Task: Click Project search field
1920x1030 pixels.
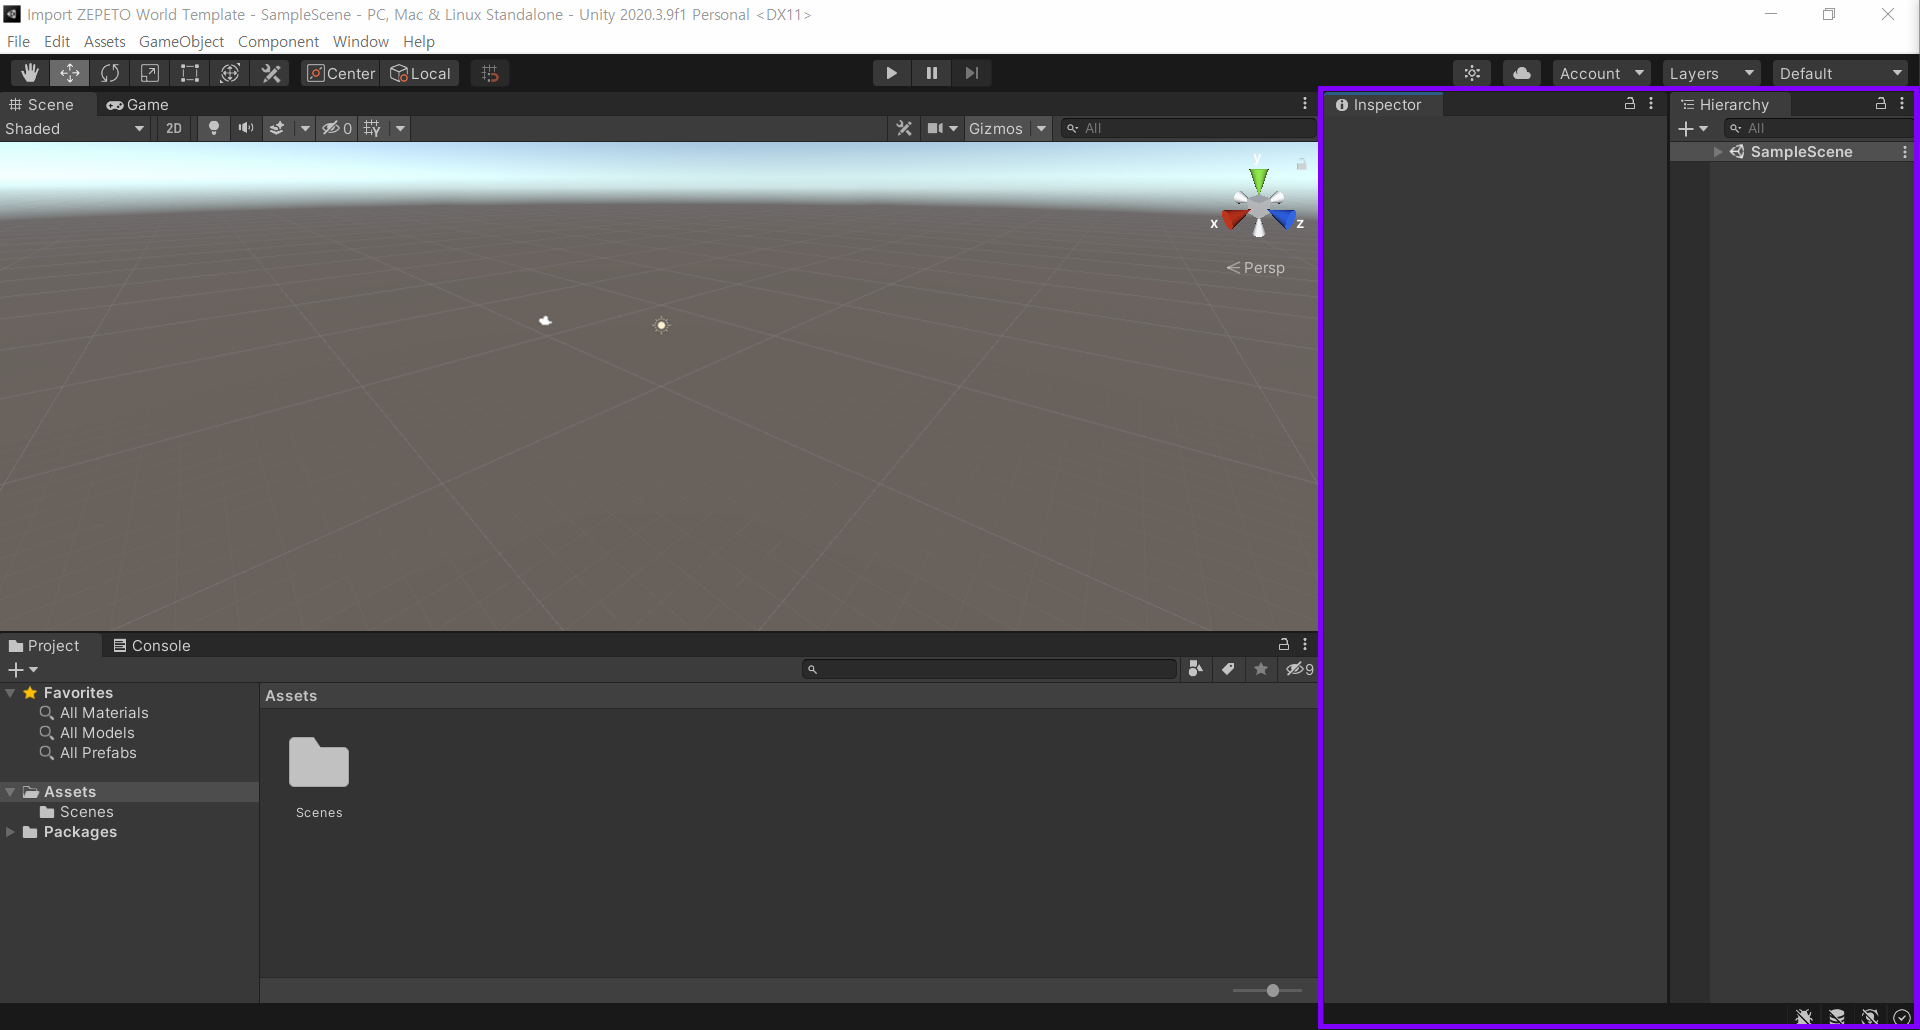Action: (990, 669)
